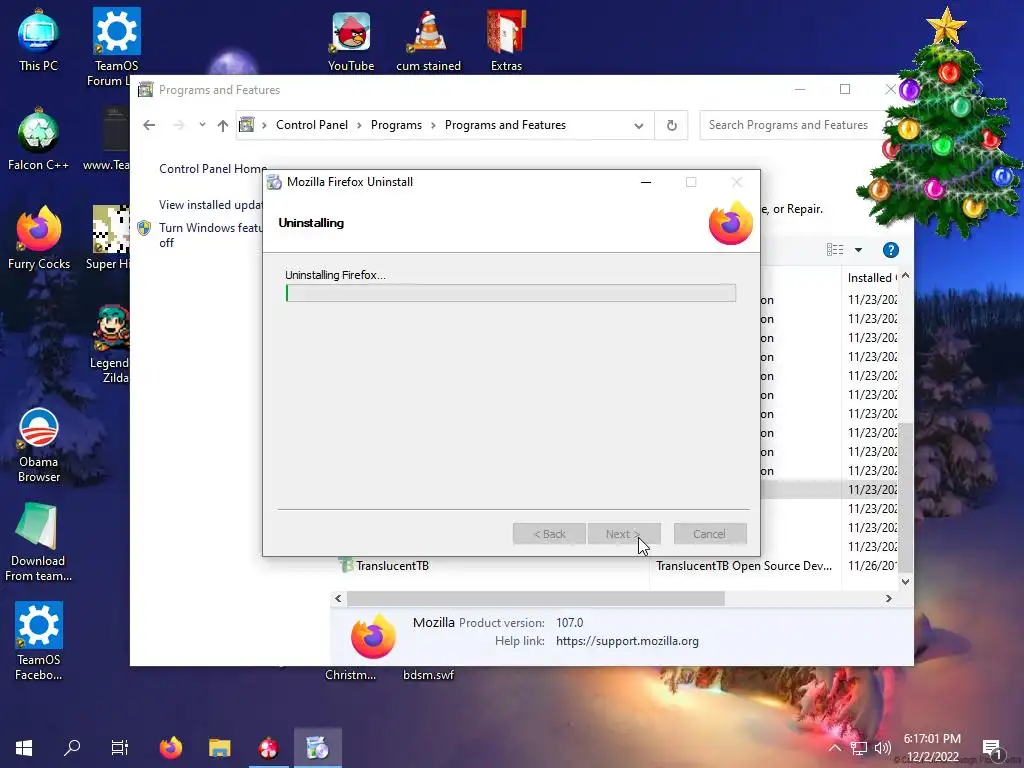1024x768 pixels.
Task: Click Cancel in the Firefox uninstaller
Action: coord(710,534)
